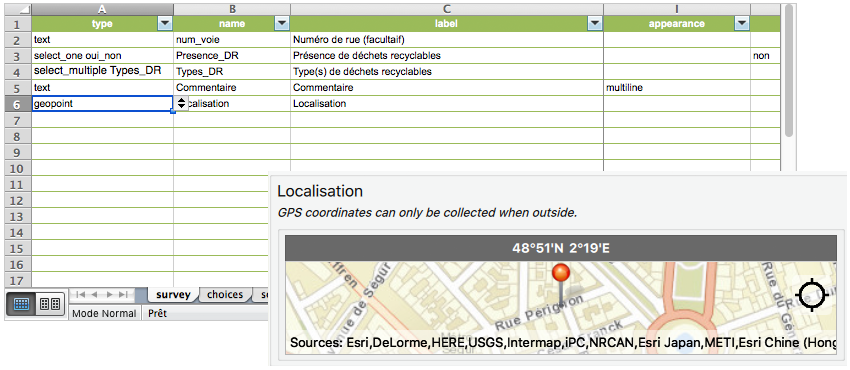This screenshot has width=850, height=370.
Task: Go to previous sheet navigation arrow
Action: [94, 294]
